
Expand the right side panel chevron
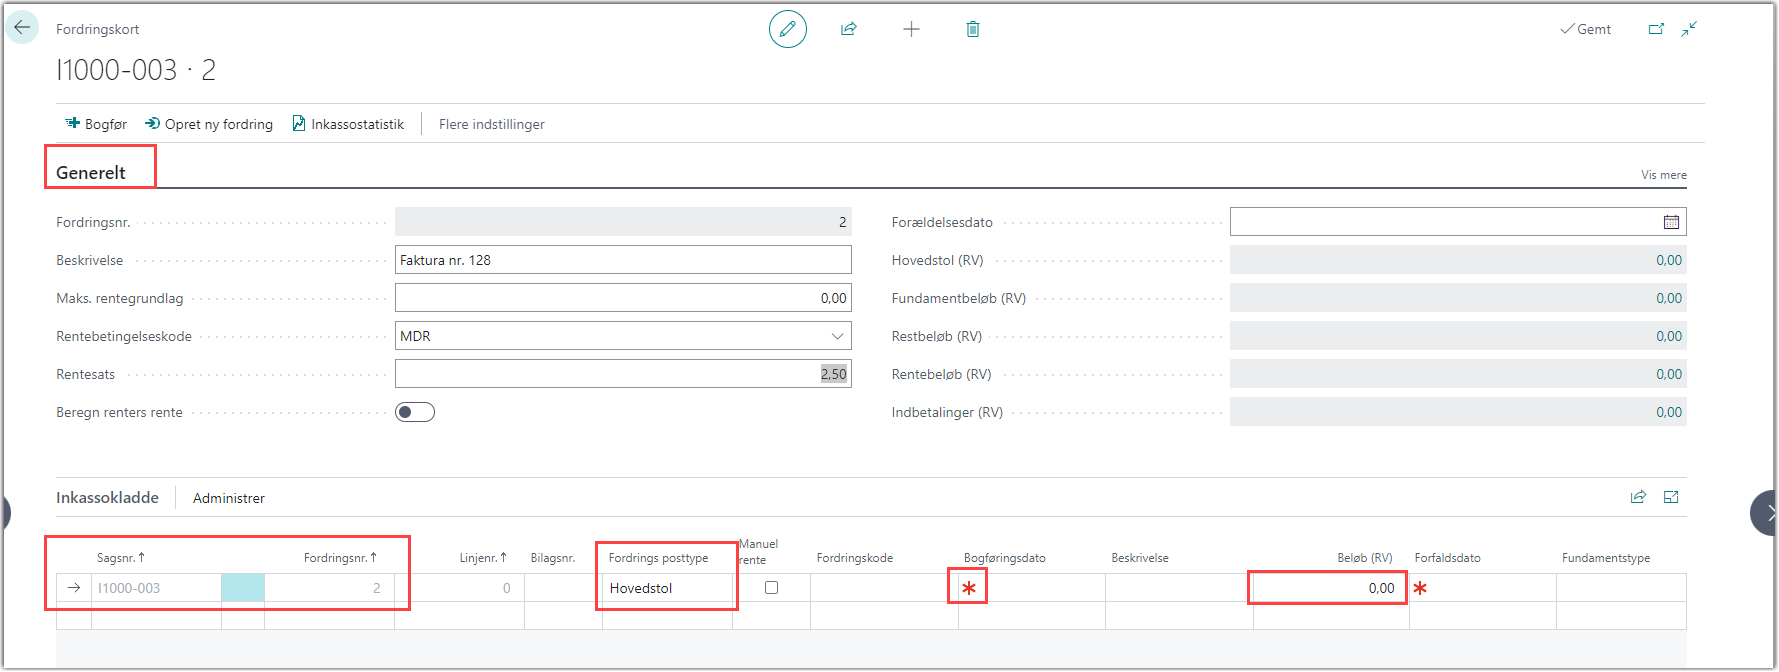[1767, 513]
